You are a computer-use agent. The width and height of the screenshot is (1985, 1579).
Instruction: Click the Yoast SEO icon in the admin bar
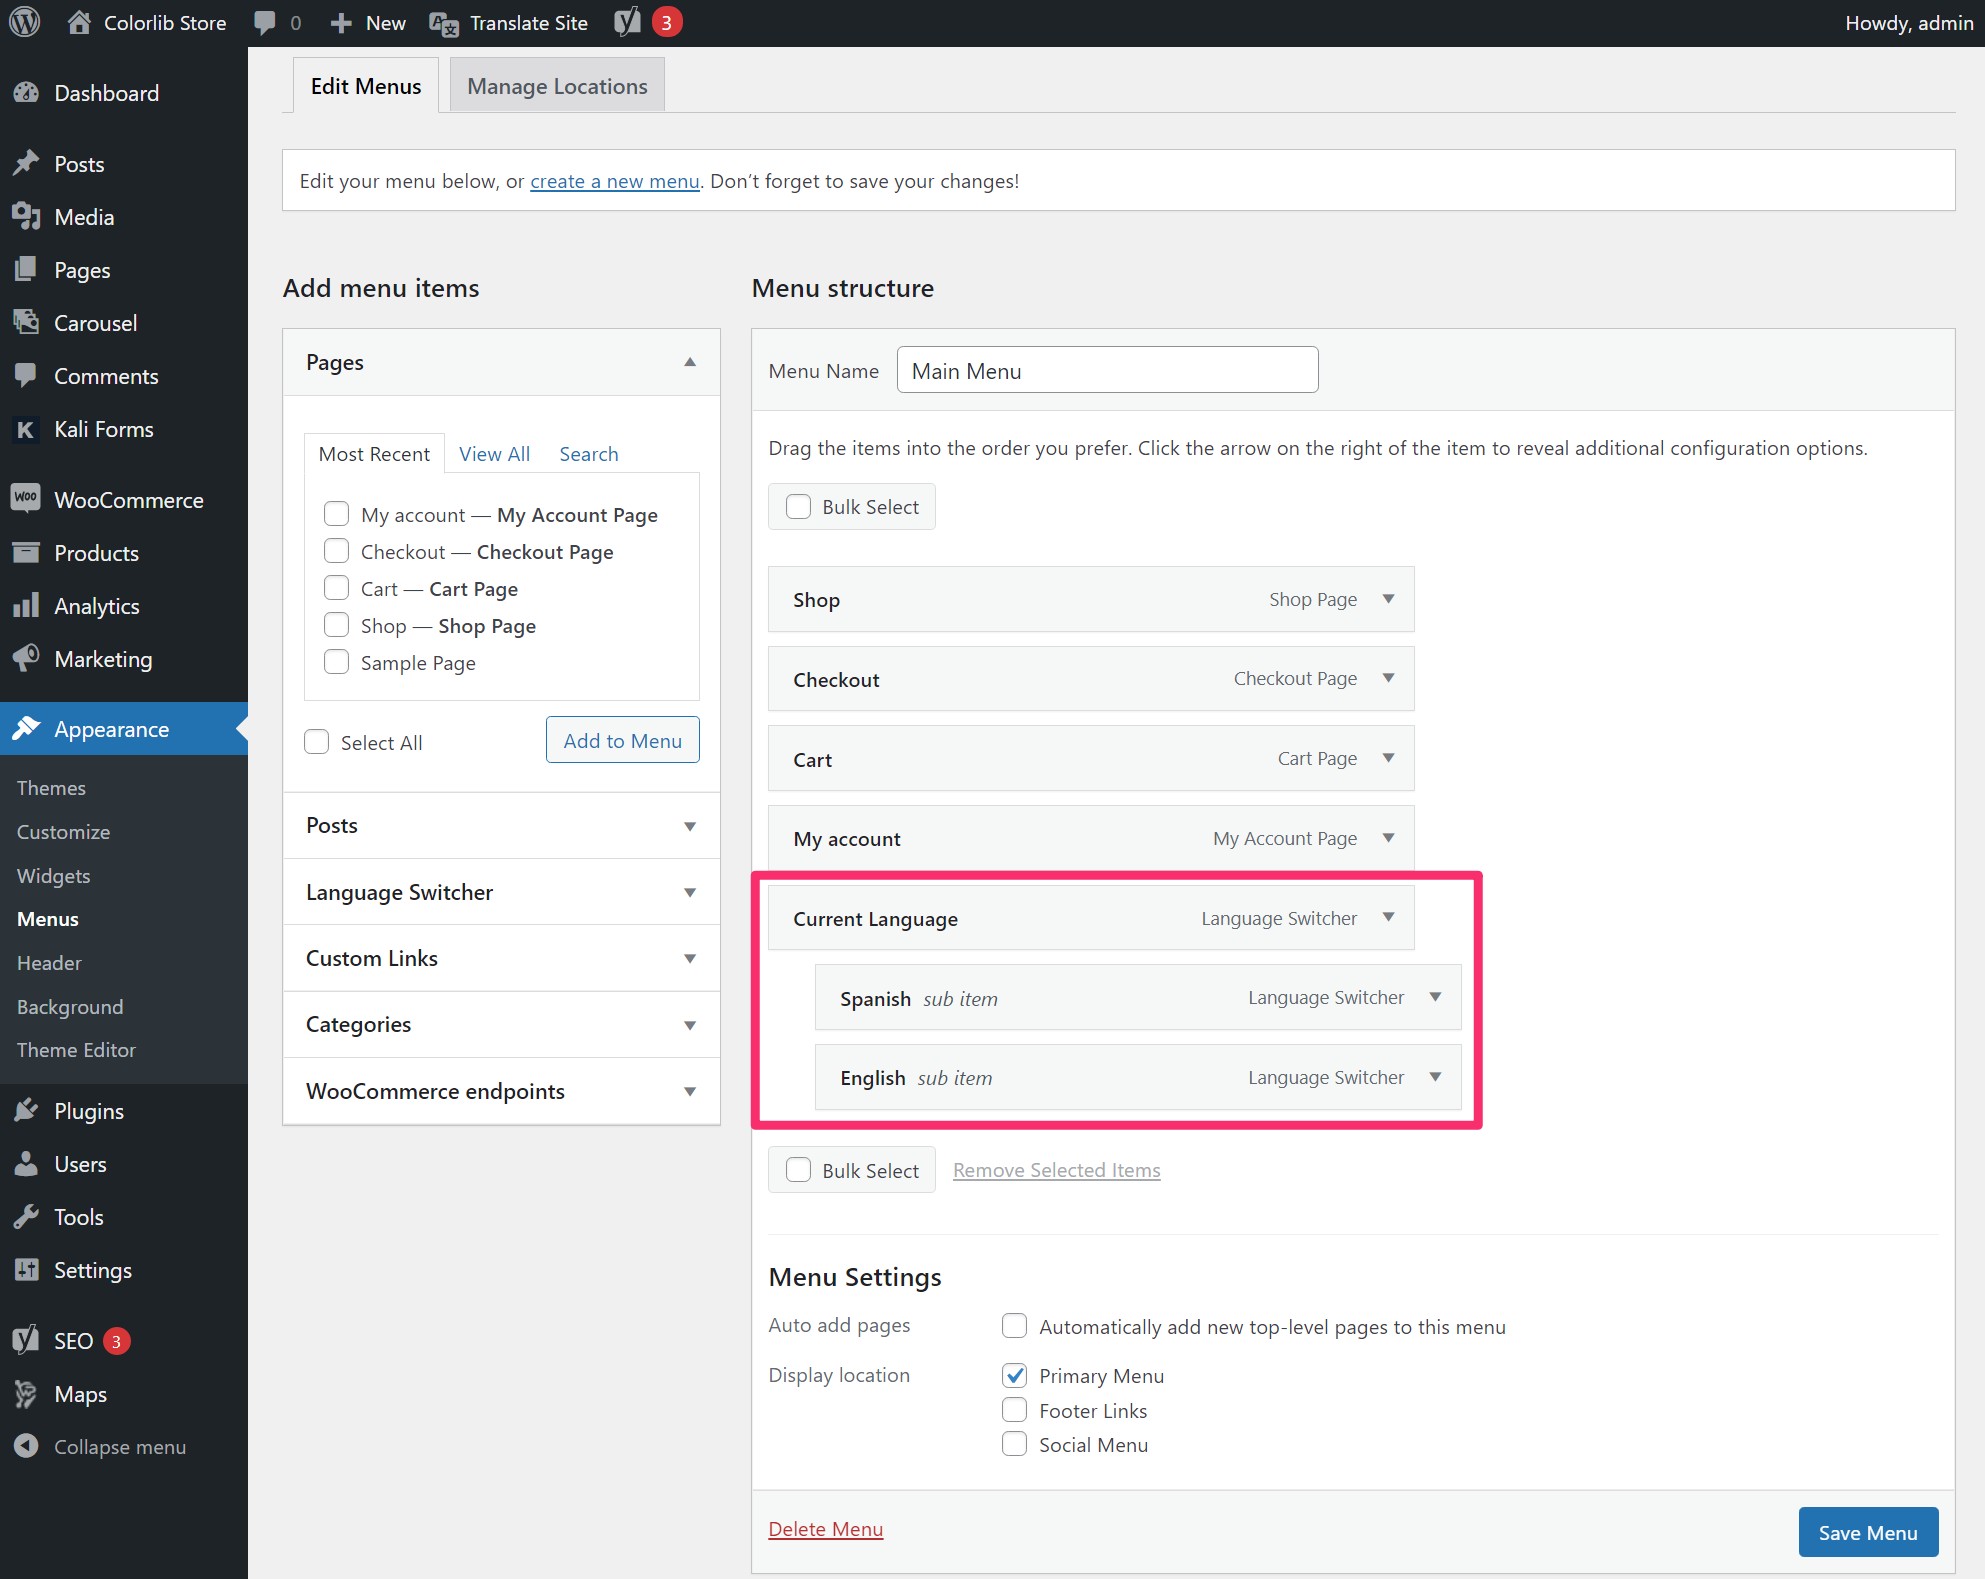pyautogui.click(x=627, y=22)
